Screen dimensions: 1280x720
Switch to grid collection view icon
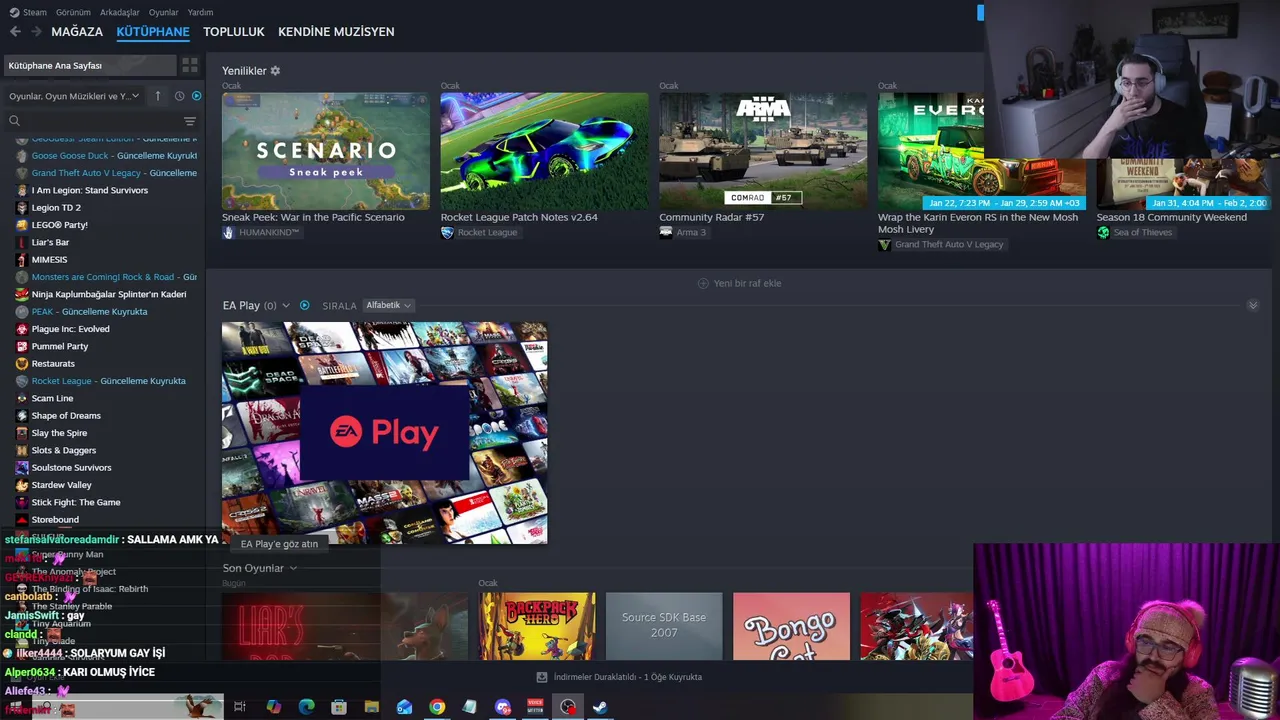coord(189,65)
